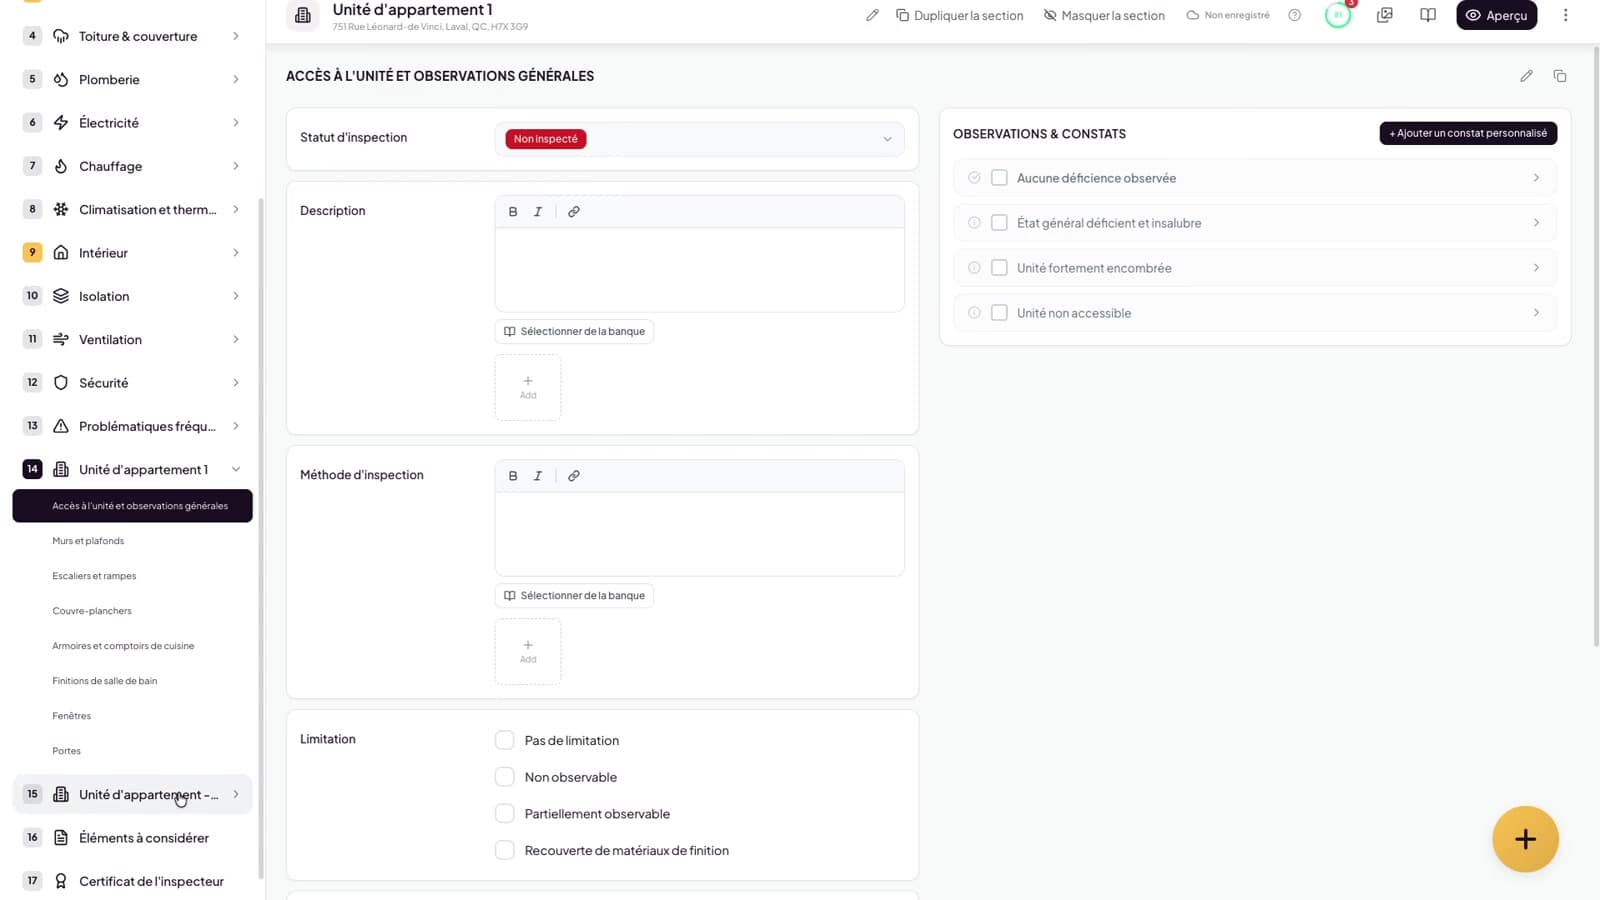1600x900 pixels.
Task: Click Masquer la section
Action: pos(1104,15)
